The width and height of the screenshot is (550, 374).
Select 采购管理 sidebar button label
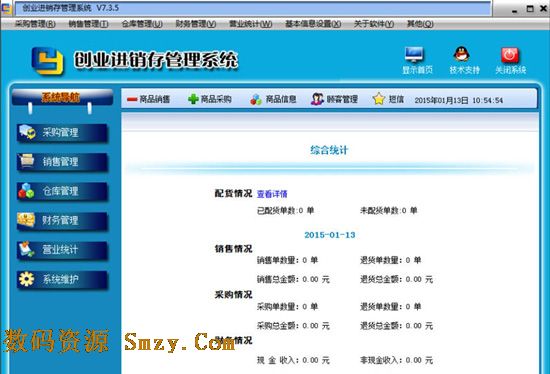tap(60, 133)
